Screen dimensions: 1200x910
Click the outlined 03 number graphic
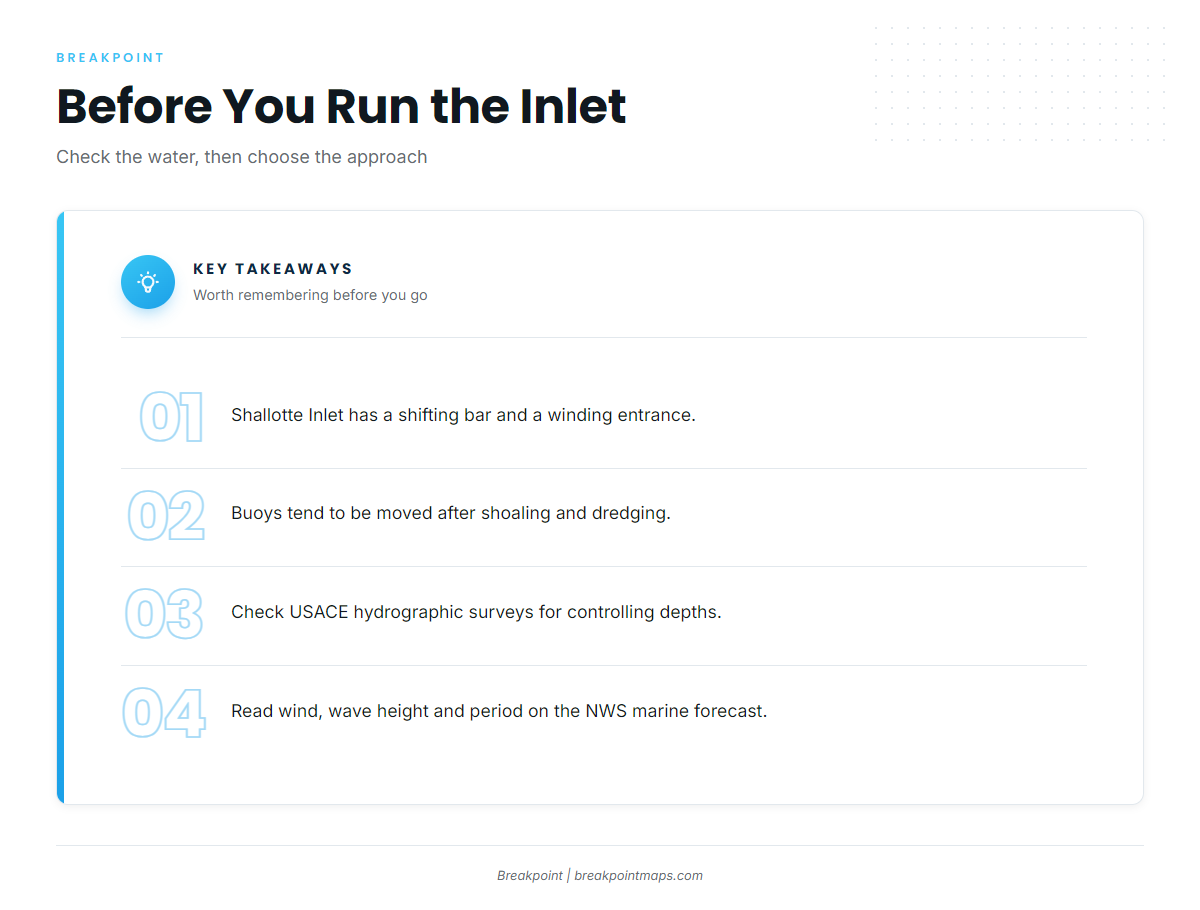click(164, 614)
